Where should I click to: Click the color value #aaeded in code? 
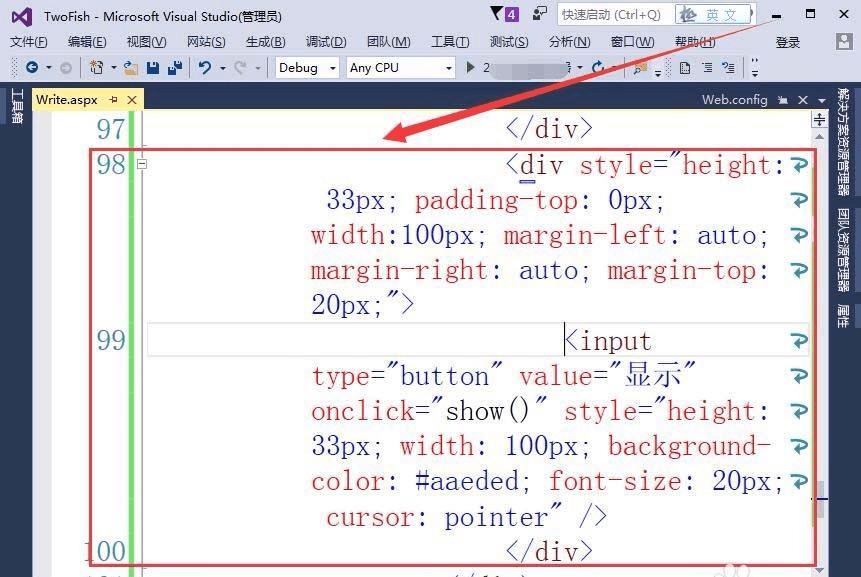468,481
